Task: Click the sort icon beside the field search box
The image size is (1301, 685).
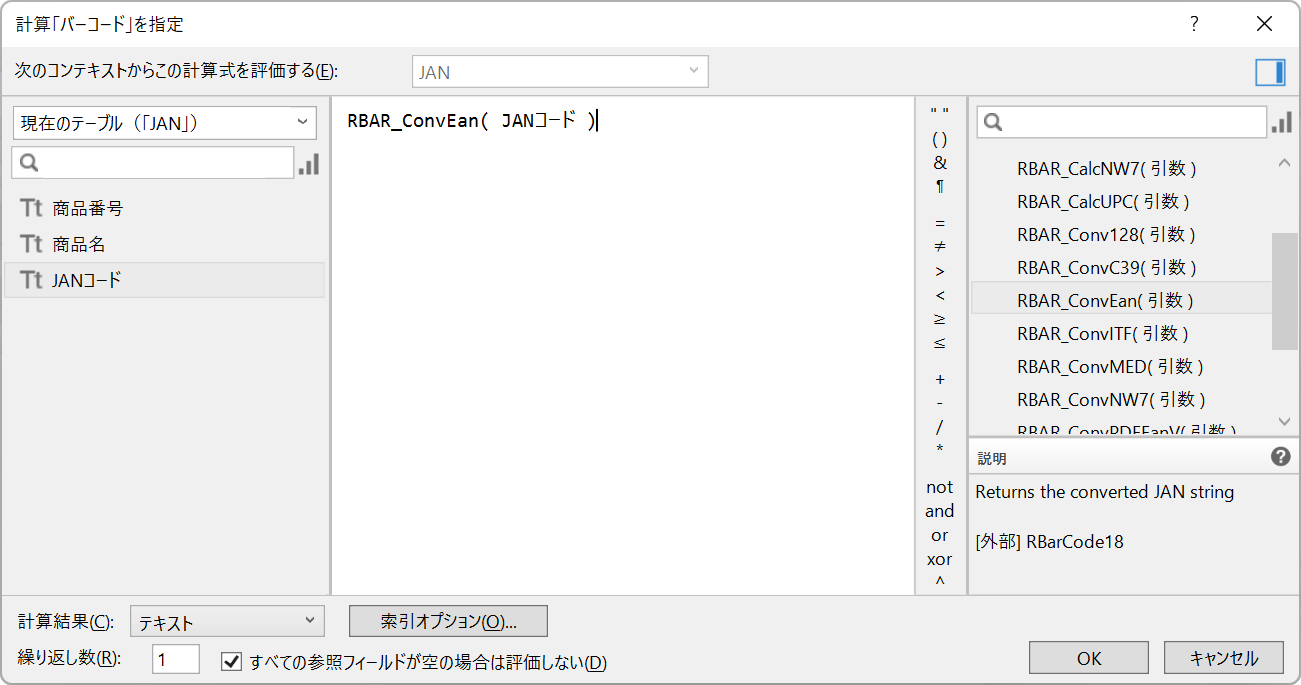Action: [x=309, y=163]
